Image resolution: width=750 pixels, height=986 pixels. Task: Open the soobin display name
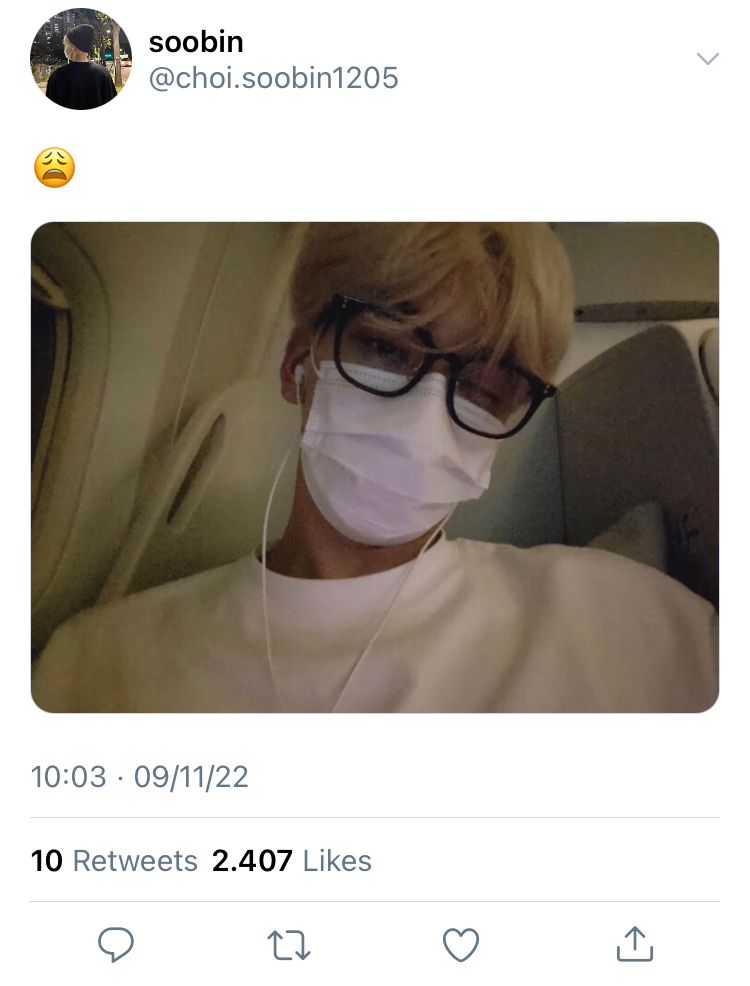coord(196,42)
